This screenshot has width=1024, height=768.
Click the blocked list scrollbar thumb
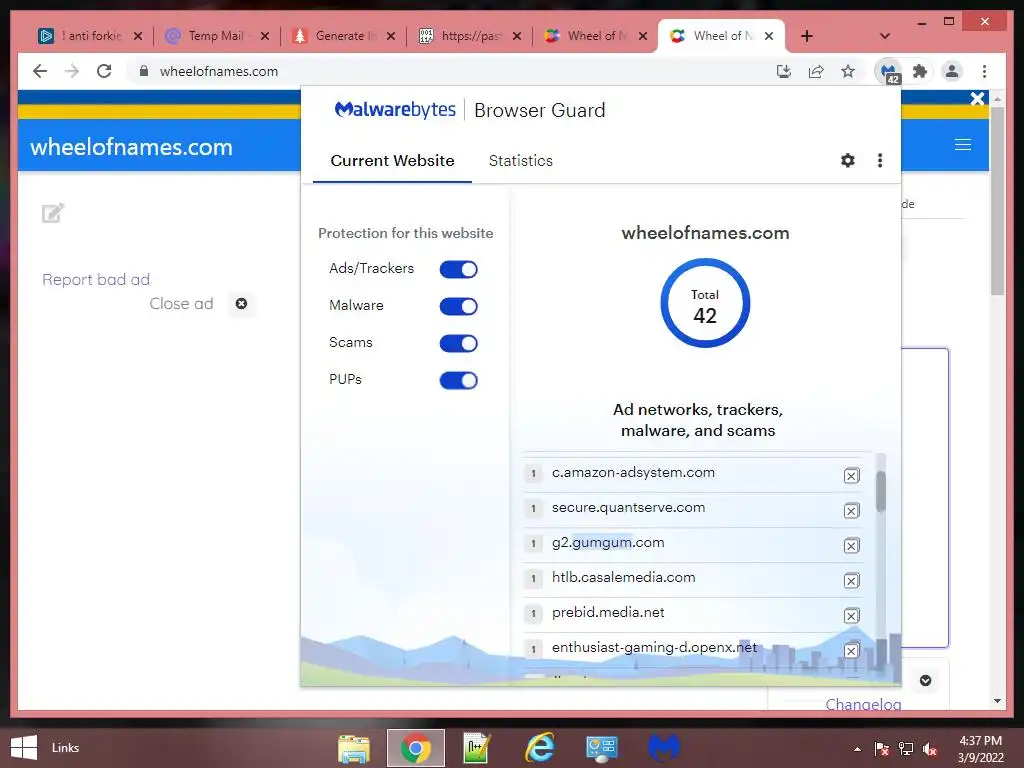click(x=880, y=491)
